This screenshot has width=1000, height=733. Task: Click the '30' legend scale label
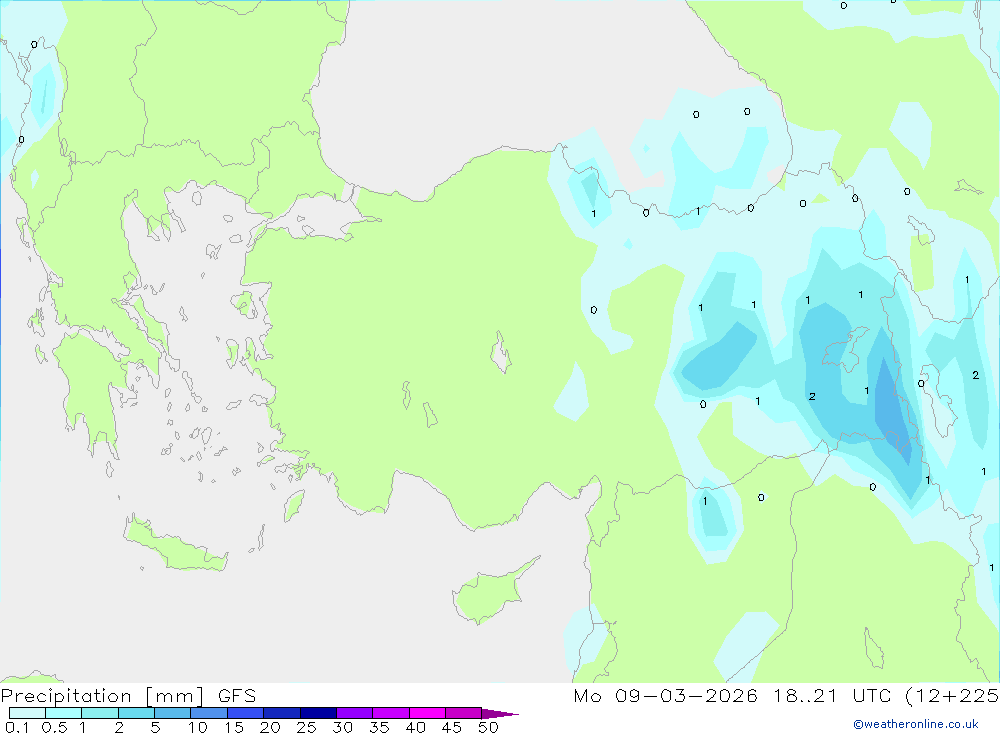(x=342, y=727)
